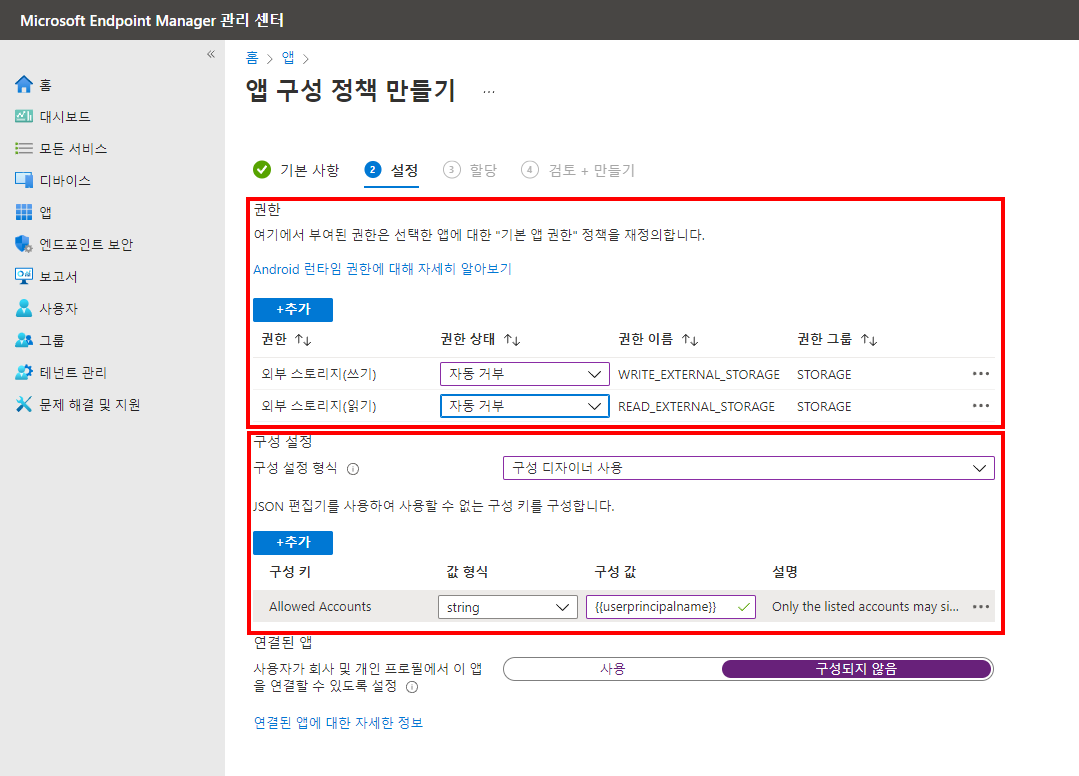This screenshot has width=1079, height=776.
Task: Click the Home icon in sidebar
Action: [x=24, y=85]
